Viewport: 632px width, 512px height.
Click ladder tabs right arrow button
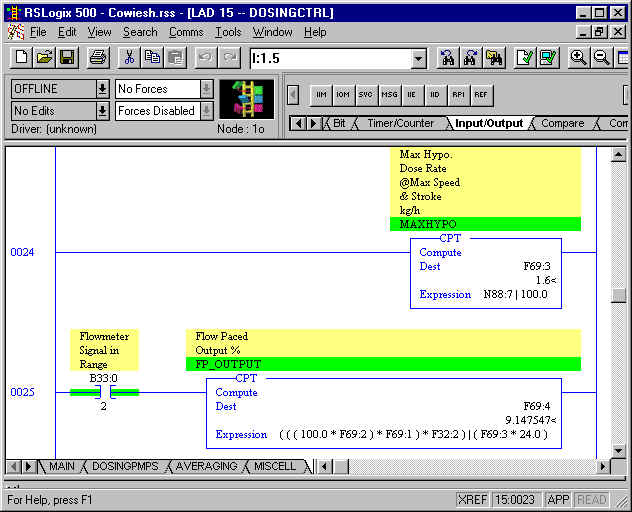coord(28,467)
